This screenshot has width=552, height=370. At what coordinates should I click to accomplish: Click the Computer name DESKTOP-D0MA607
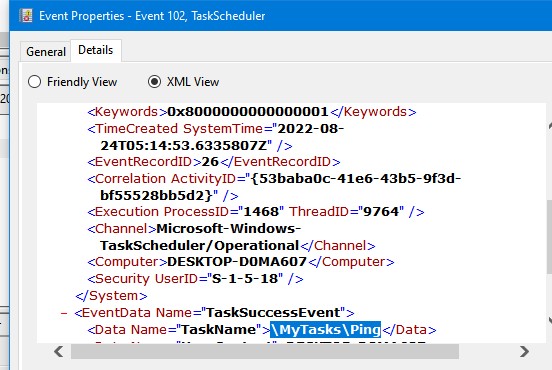point(237,262)
